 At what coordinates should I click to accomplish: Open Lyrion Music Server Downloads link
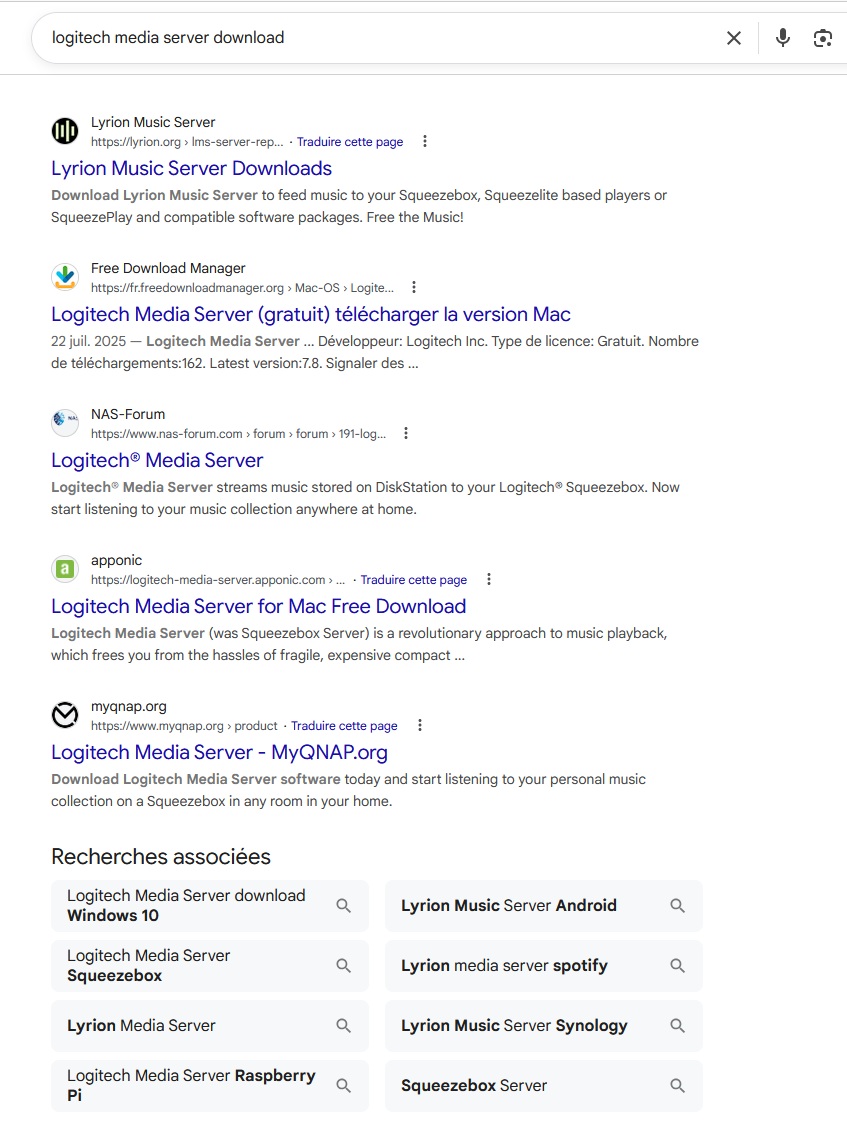click(192, 168)
